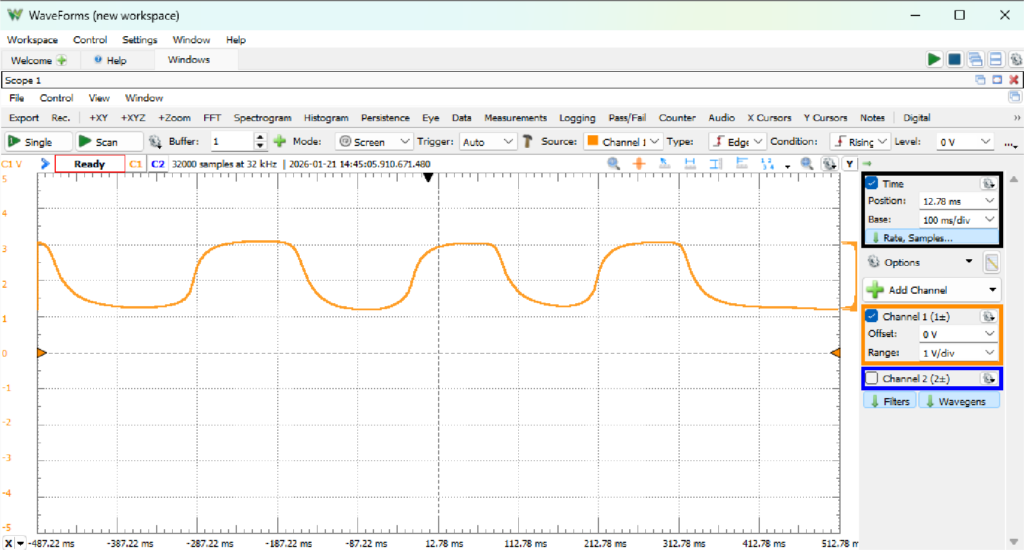Viewport: 1024px width, 550px height.
Task: Click the Add Channel button
Action: tap(932, 290)
